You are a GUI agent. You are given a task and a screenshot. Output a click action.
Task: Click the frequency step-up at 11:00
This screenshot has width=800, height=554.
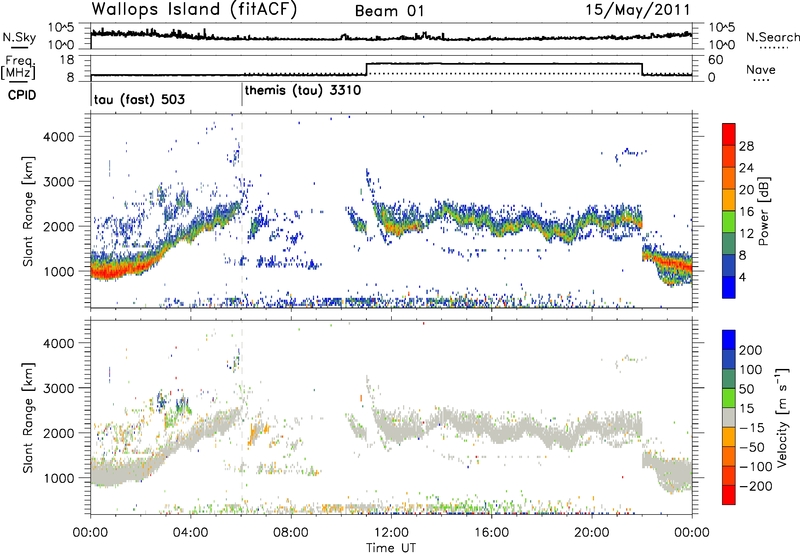pyautogui.click(x=366, y=69)
